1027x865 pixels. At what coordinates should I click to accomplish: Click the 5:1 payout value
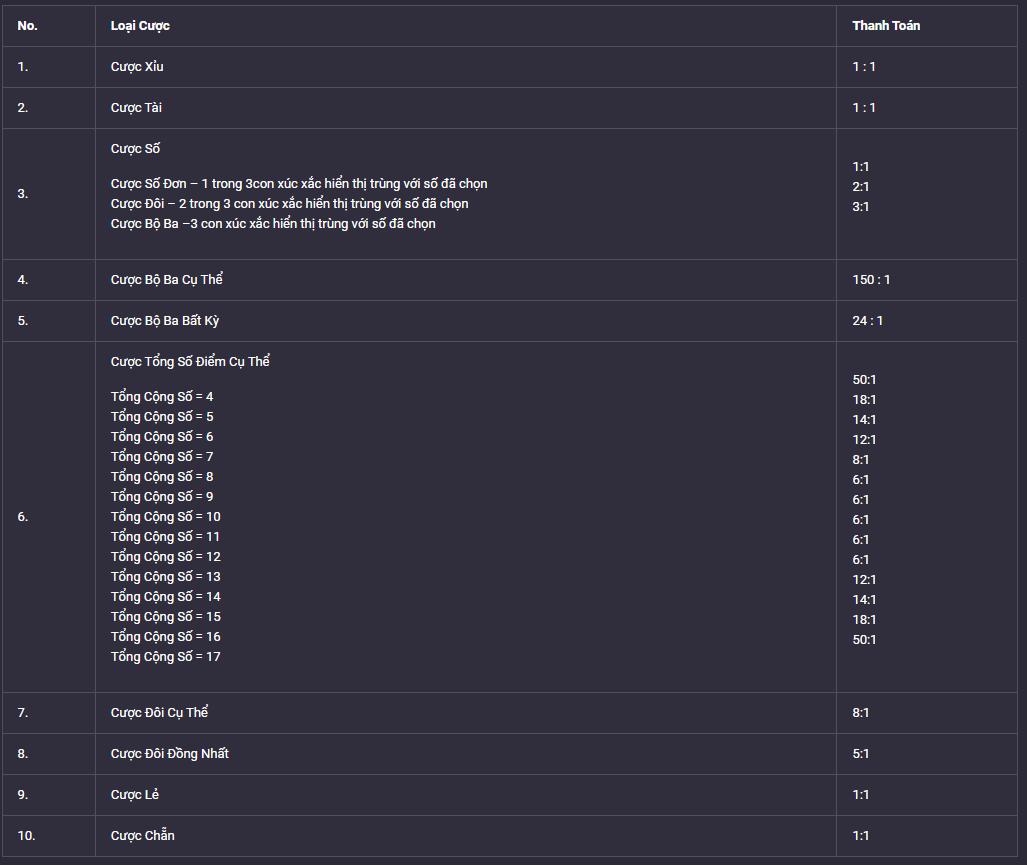861,754
